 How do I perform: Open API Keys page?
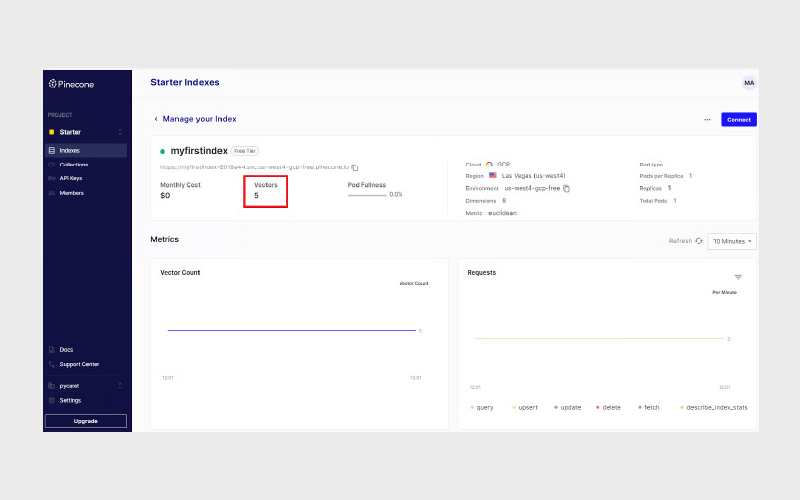coord(70,178)
